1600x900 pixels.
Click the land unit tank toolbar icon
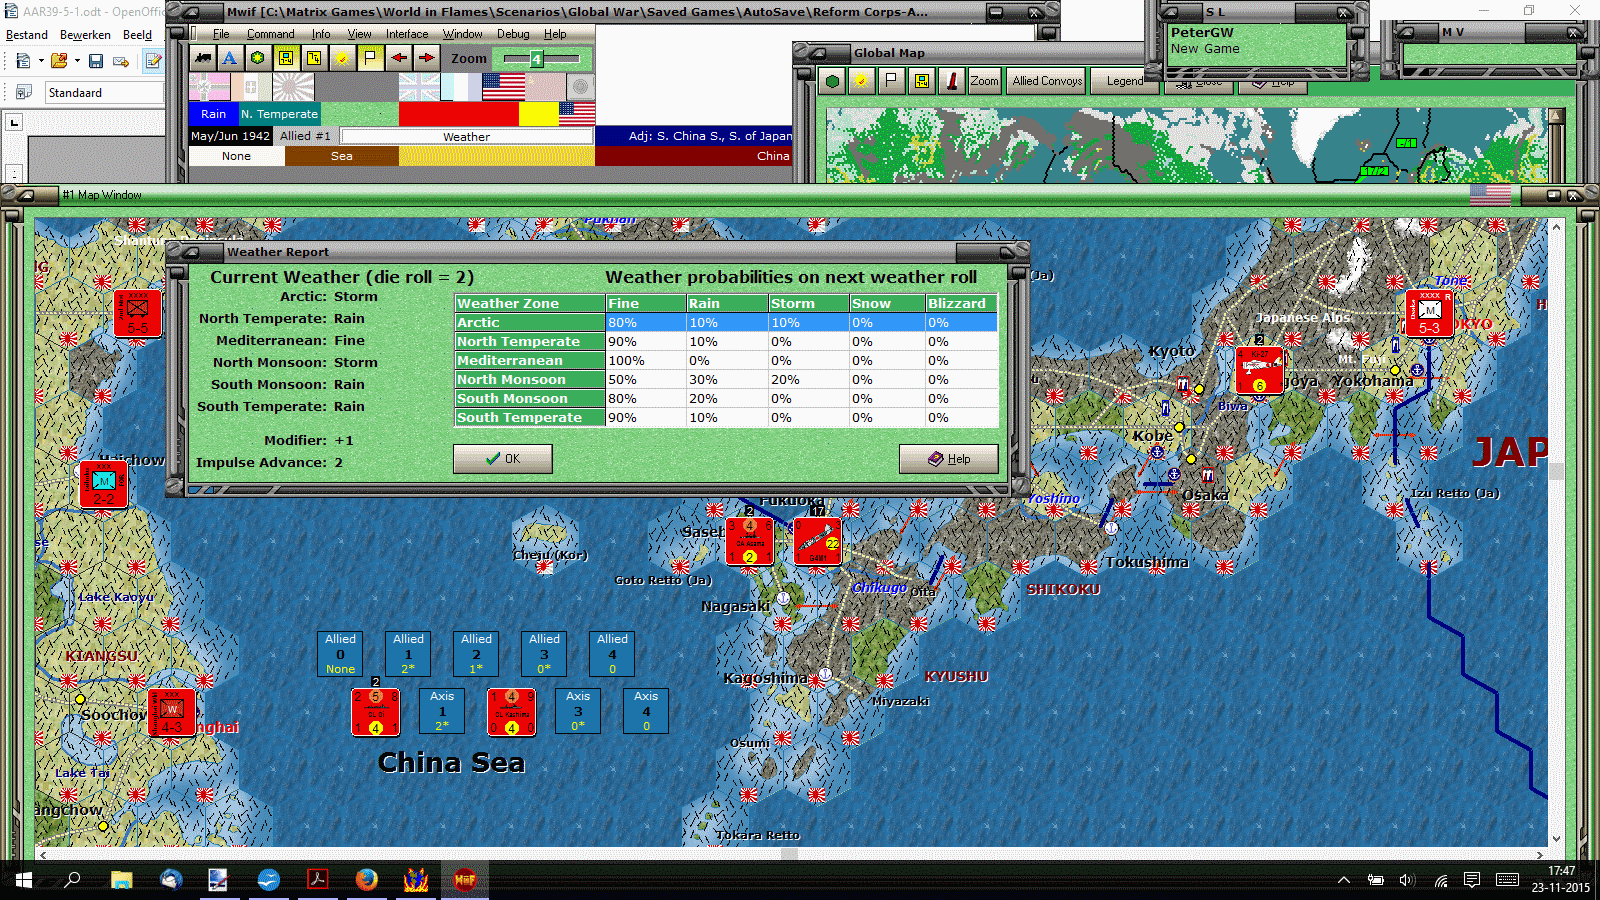coord(203,58)
